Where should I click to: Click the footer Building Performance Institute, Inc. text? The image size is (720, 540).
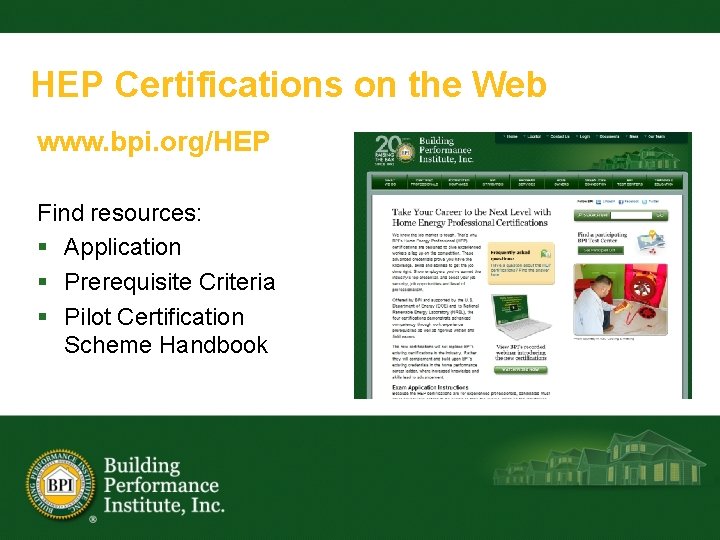pos(164,485)
